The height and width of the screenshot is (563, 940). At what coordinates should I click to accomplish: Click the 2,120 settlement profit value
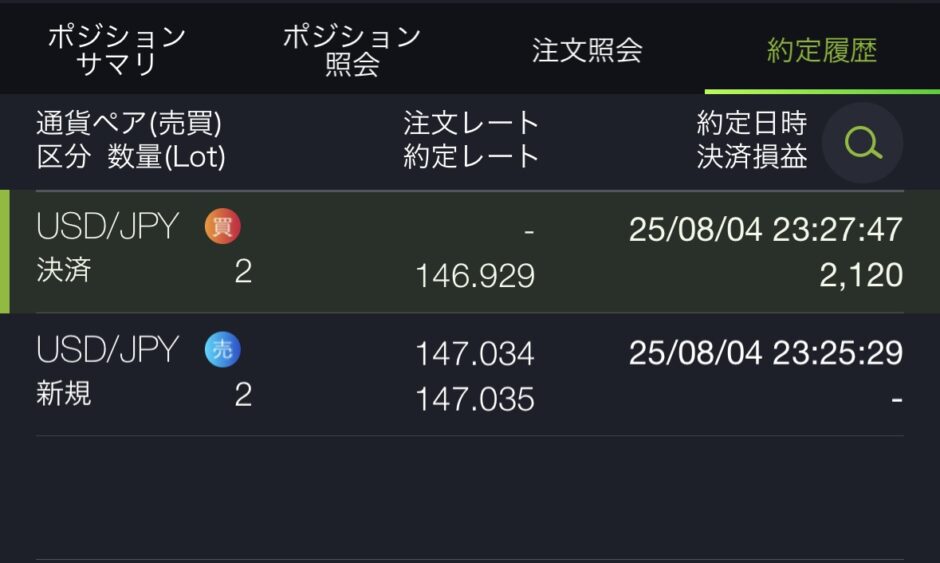coord(861,275)
